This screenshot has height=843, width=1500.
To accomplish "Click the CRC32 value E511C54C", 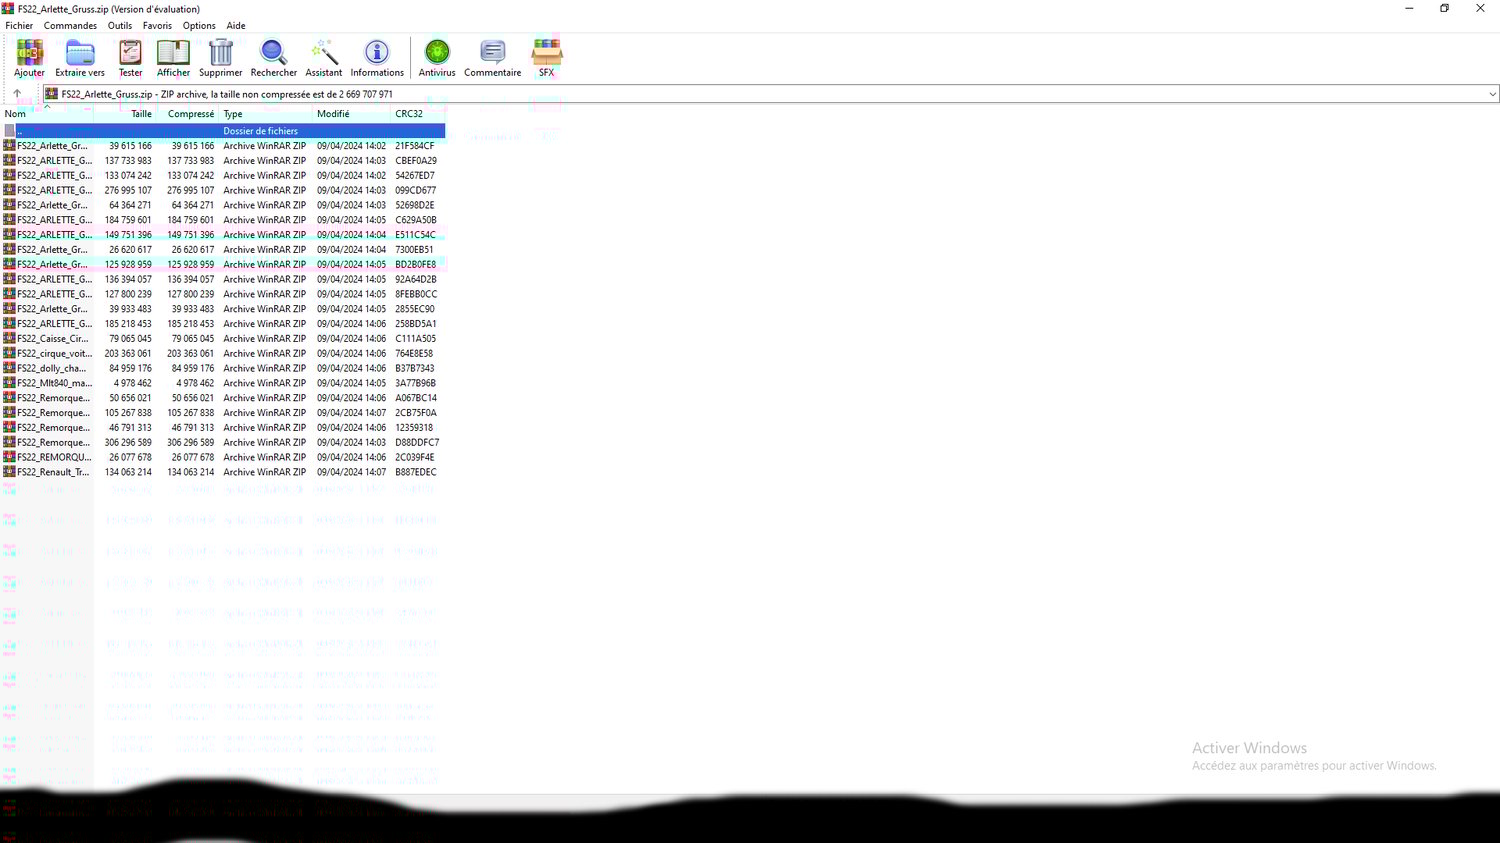I will pos(415,235).
